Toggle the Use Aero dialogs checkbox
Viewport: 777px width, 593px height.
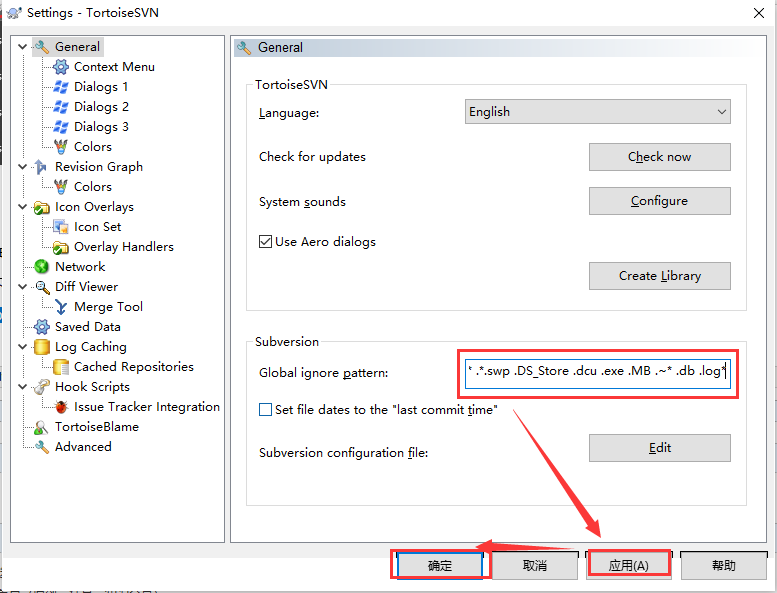pyautogui.click(x=265, y=242)
